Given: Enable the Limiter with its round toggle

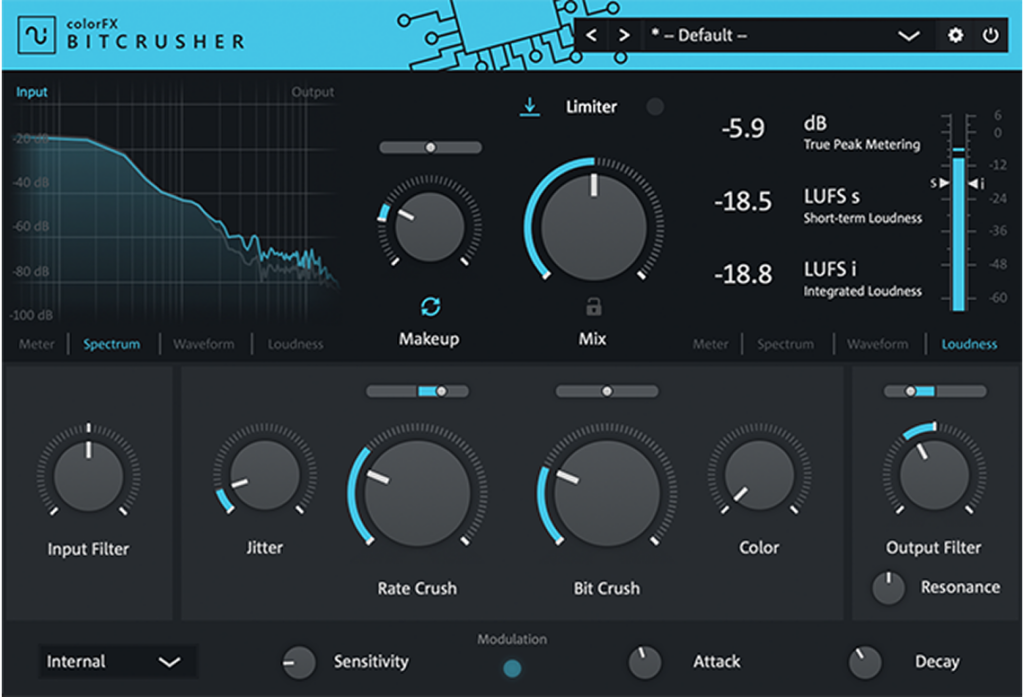Looking at the screenshot, I should click(655, 105).
